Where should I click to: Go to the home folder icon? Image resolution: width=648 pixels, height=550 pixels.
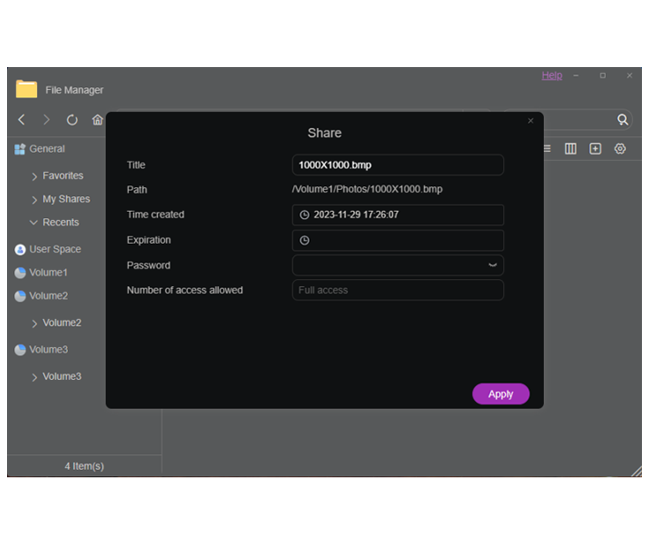click(x=97, y=120)
